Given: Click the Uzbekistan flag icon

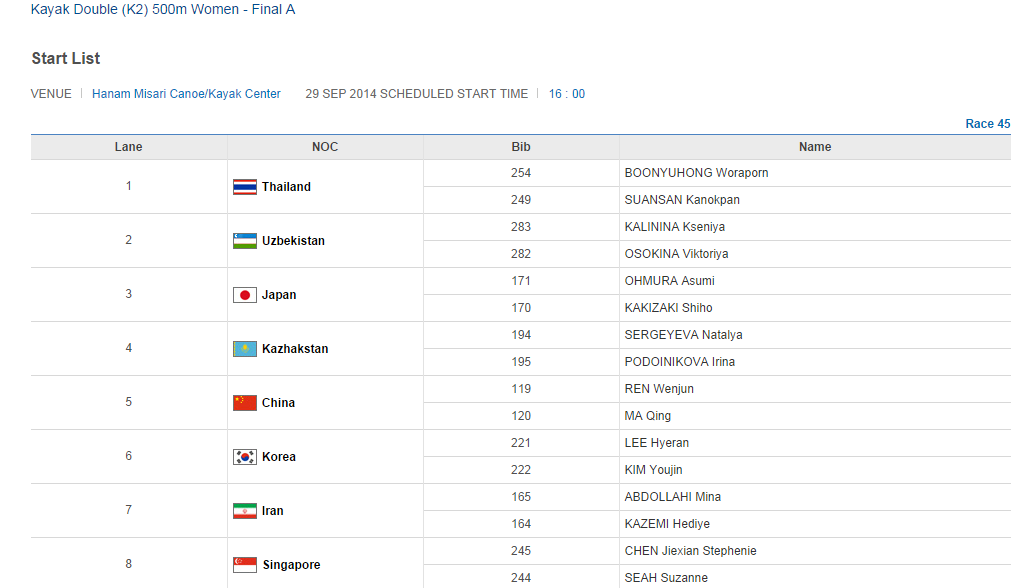Looking at the screenshot, I should (x=245, y=241).
